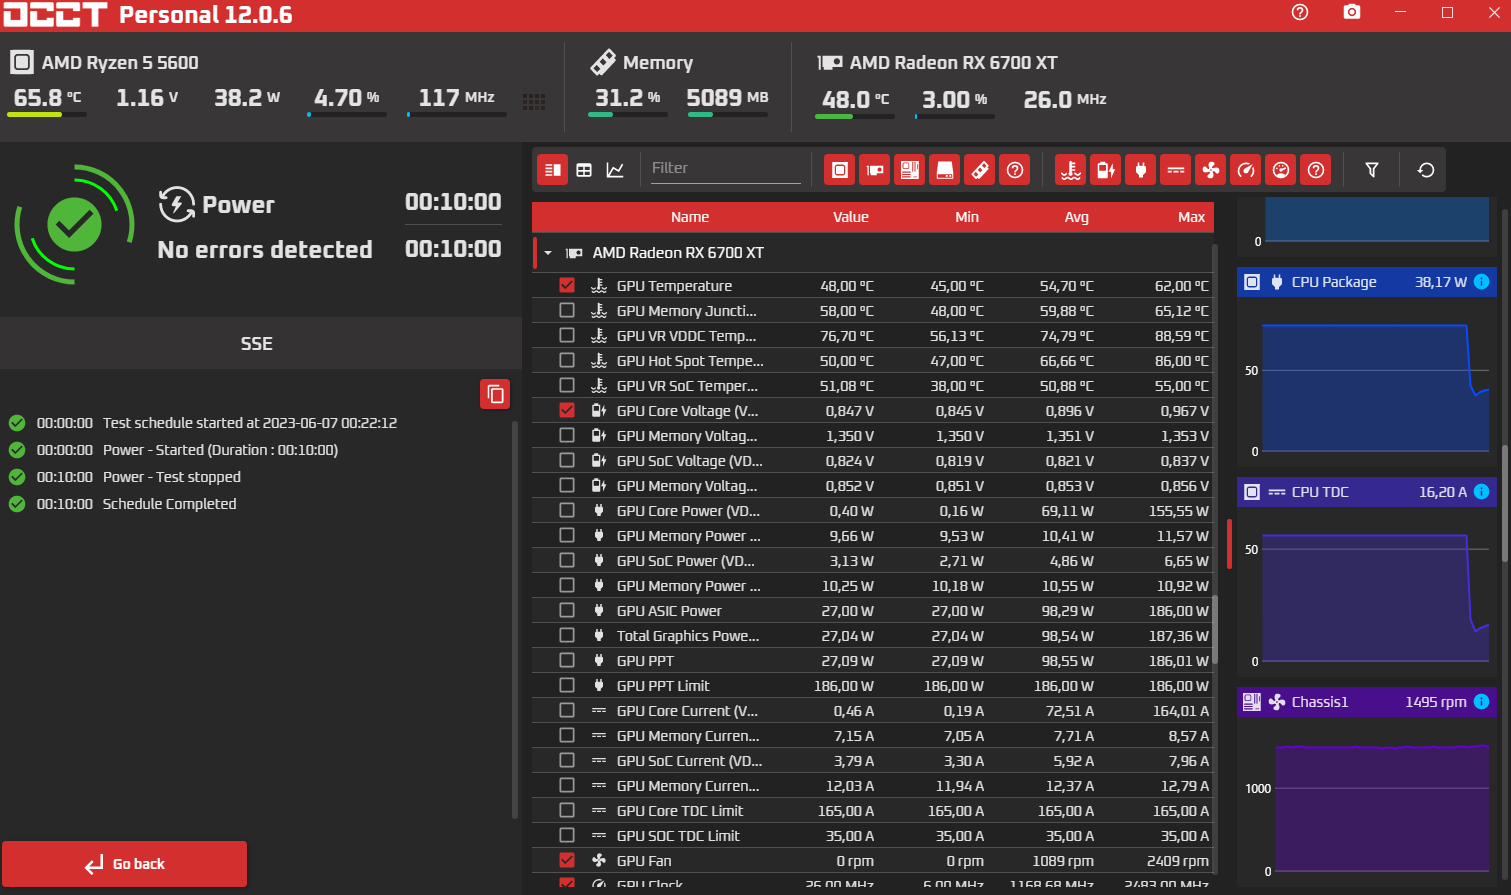Click the funnel filter icon
The width and height of the screenshot is (1511, 895).
tap(1372, 170)
